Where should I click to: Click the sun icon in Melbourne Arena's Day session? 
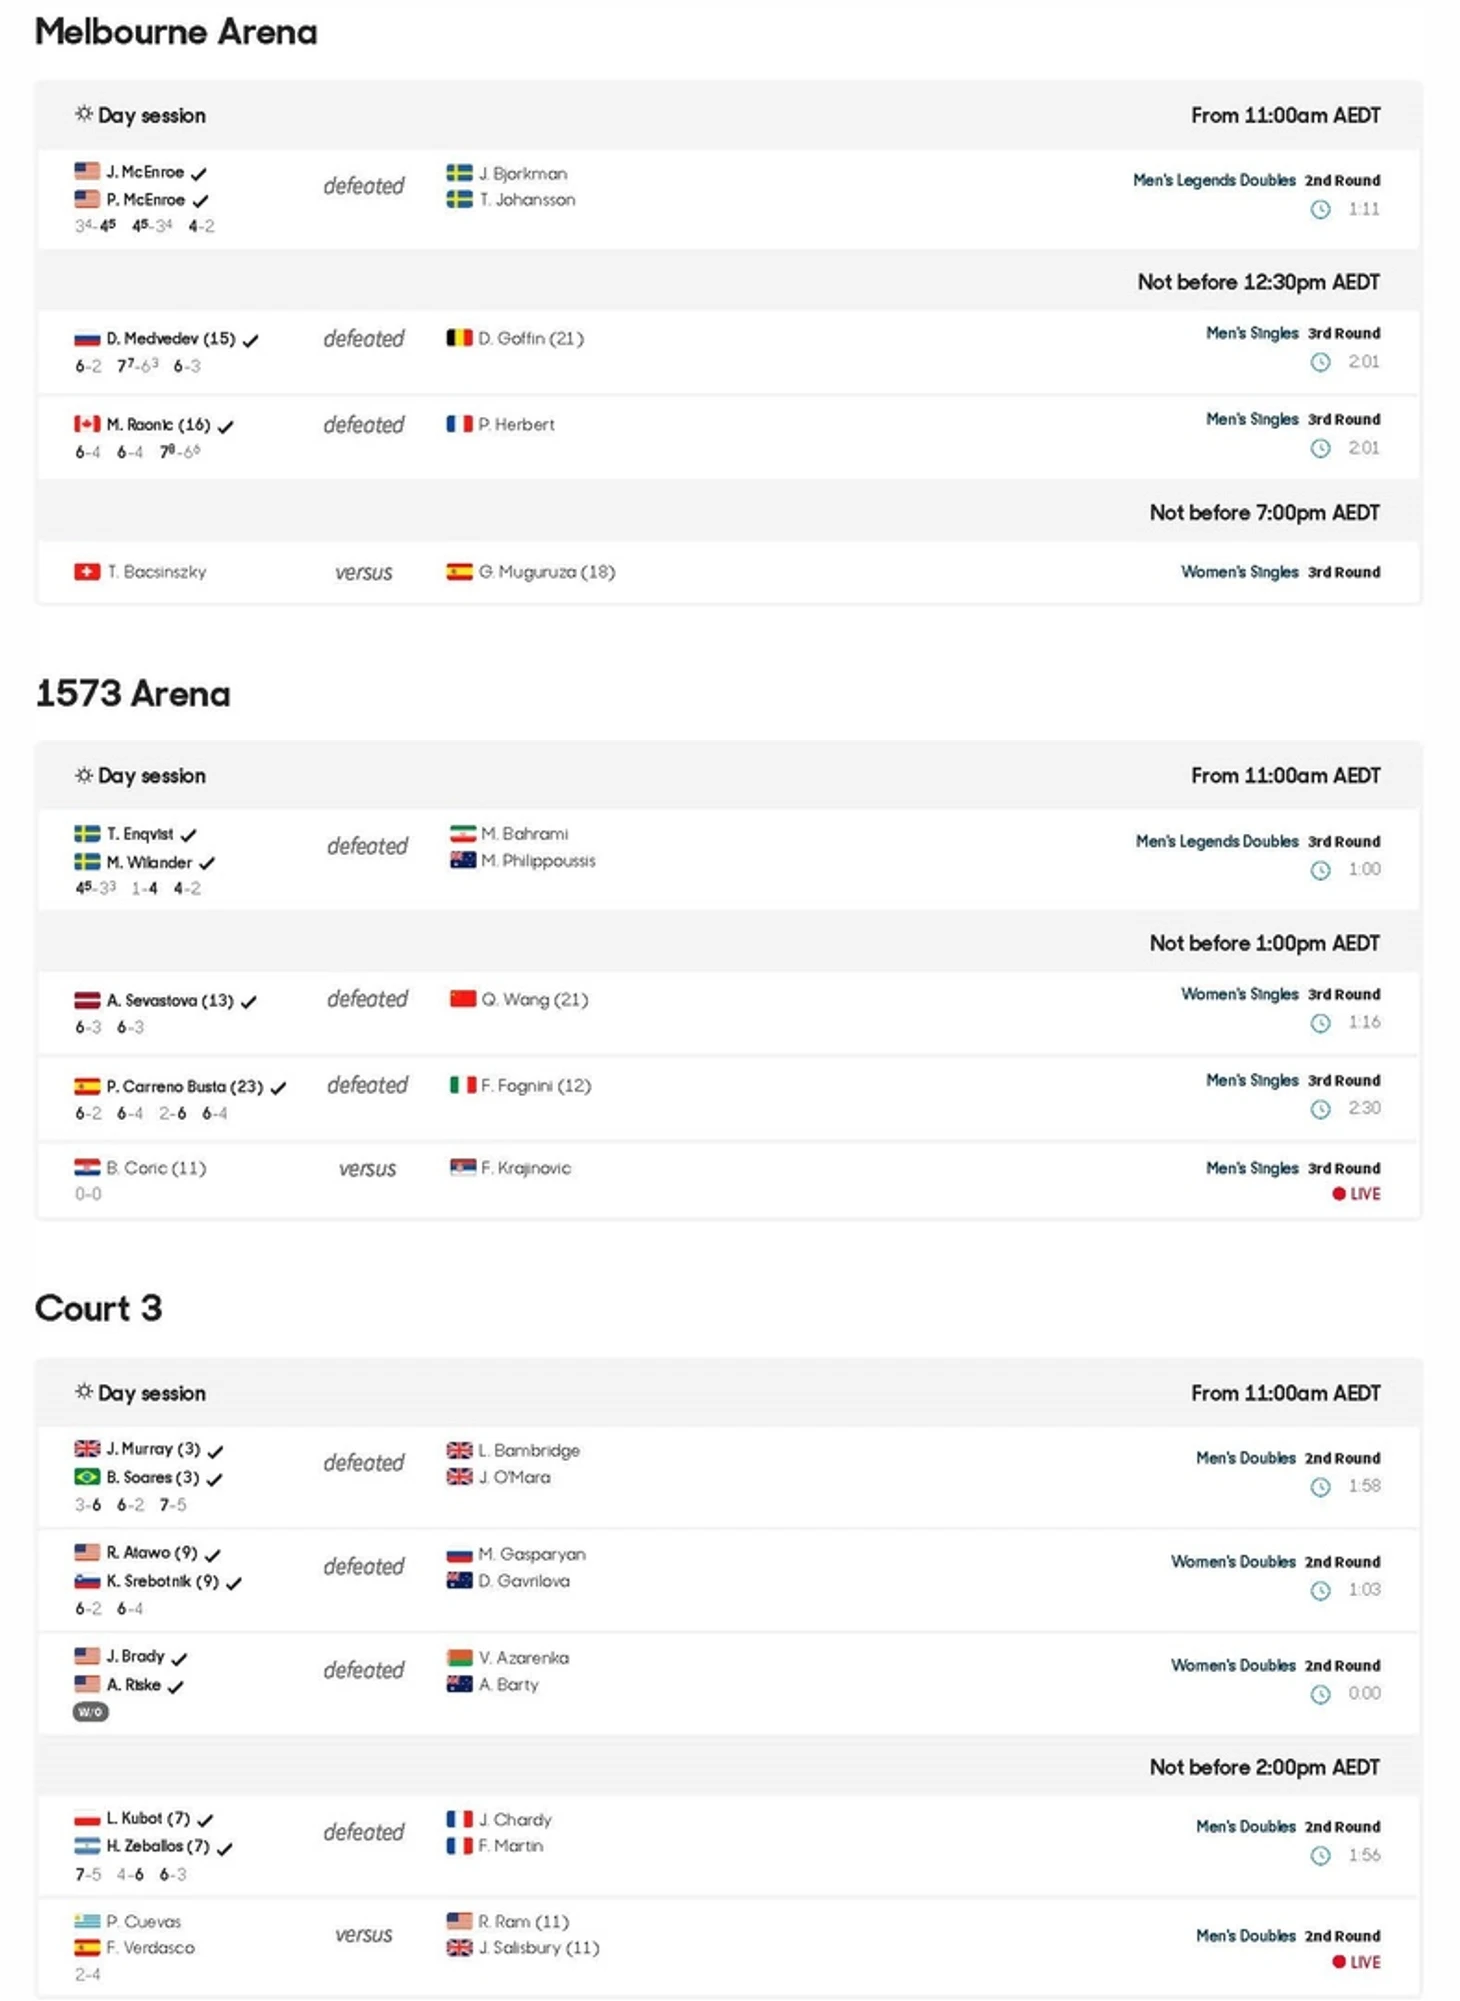point(83,114)
